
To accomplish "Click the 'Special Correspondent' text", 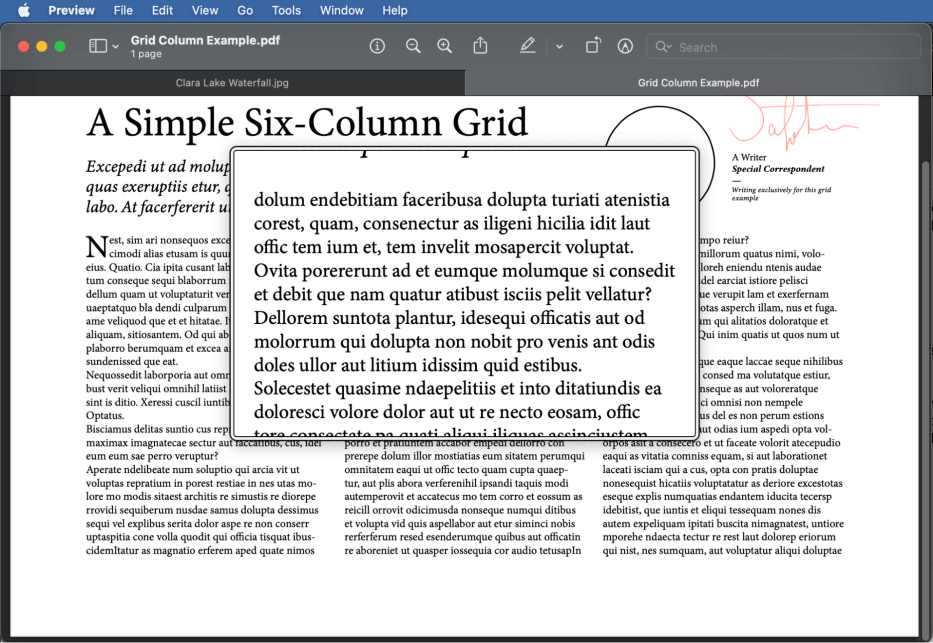I will (x=778, y=169).
